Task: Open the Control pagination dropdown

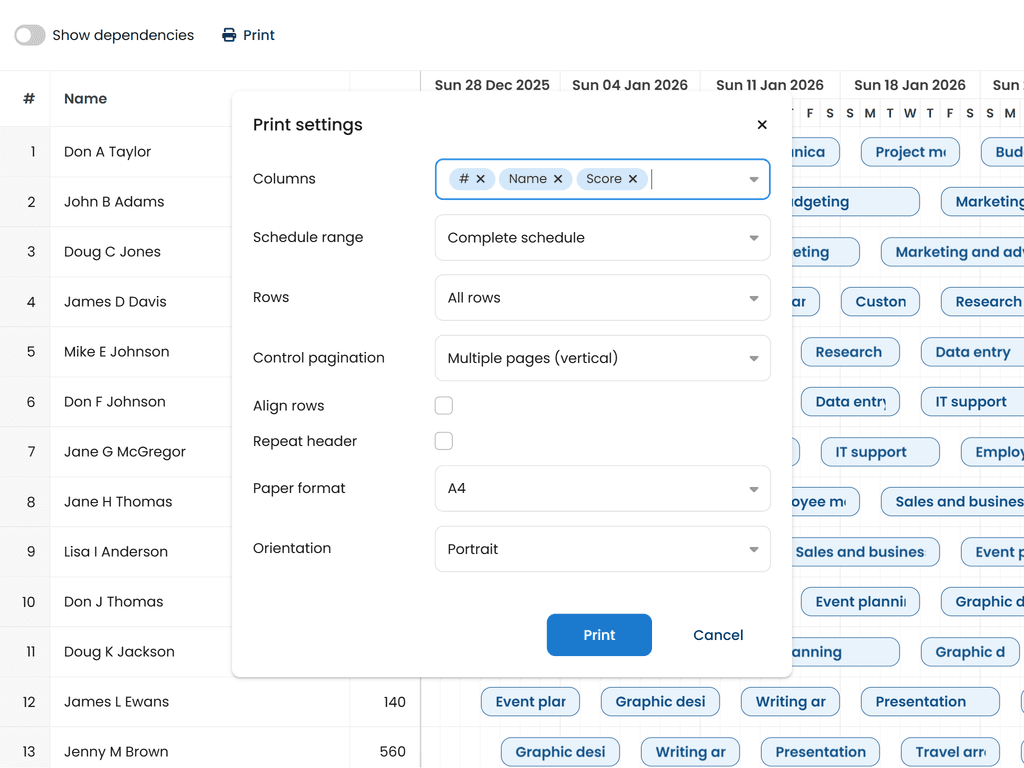Action: pyautogui.click(x=602, y=358)
